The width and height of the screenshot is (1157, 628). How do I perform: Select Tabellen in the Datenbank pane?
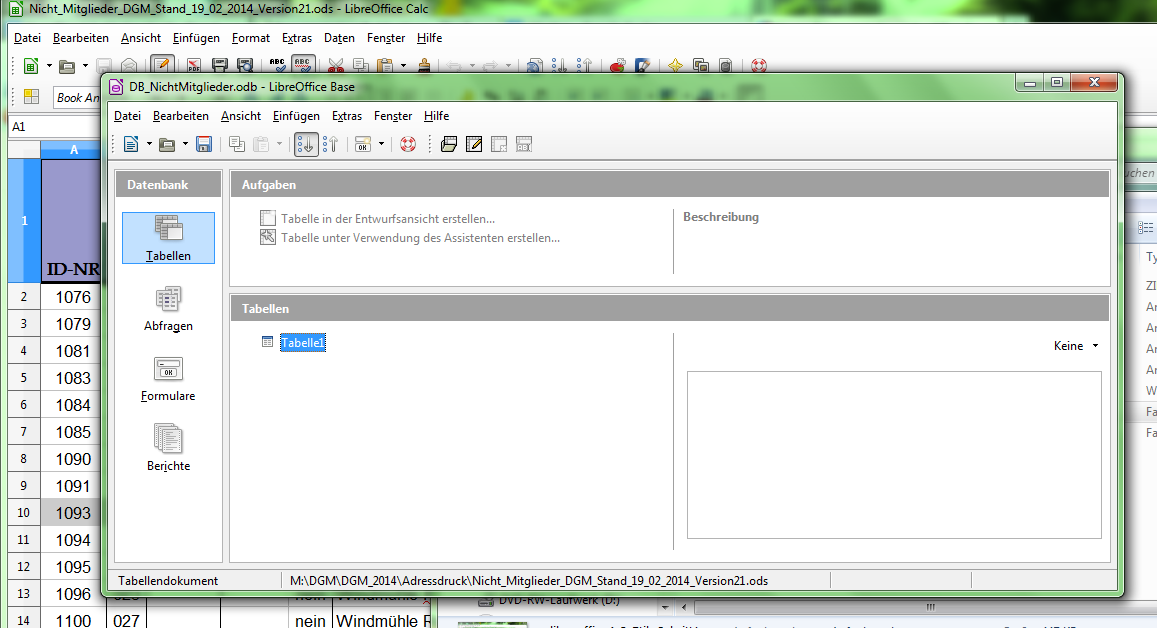(168, 238)
